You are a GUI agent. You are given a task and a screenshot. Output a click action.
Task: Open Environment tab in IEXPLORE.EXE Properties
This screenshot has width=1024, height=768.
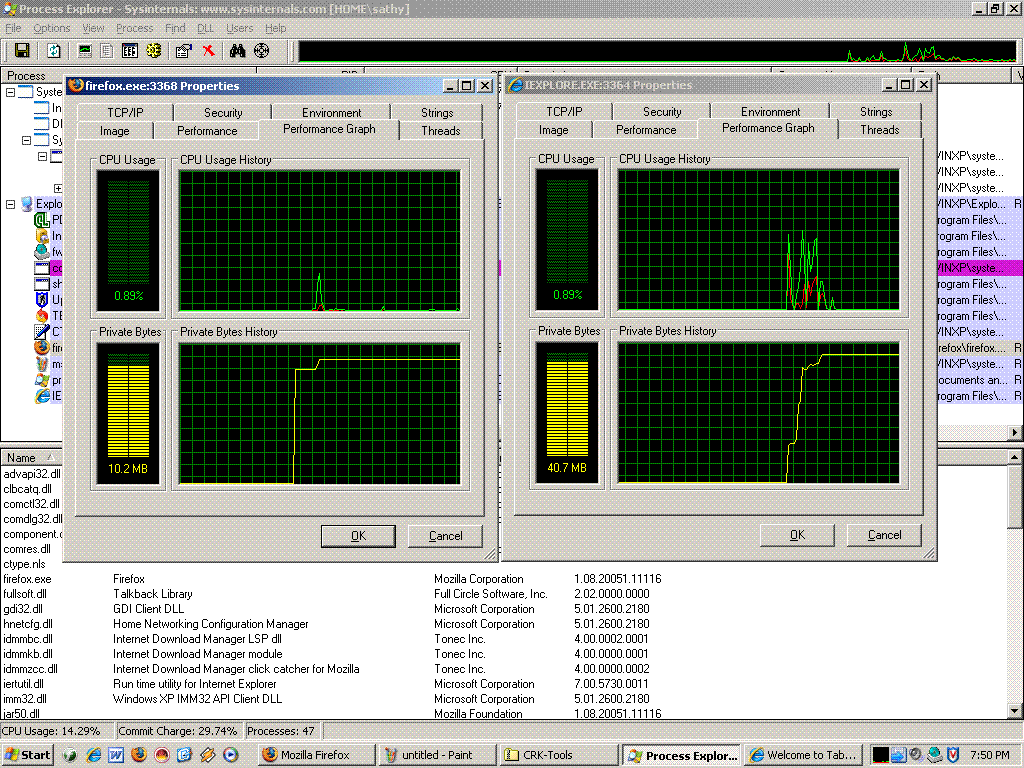point(771,112)
